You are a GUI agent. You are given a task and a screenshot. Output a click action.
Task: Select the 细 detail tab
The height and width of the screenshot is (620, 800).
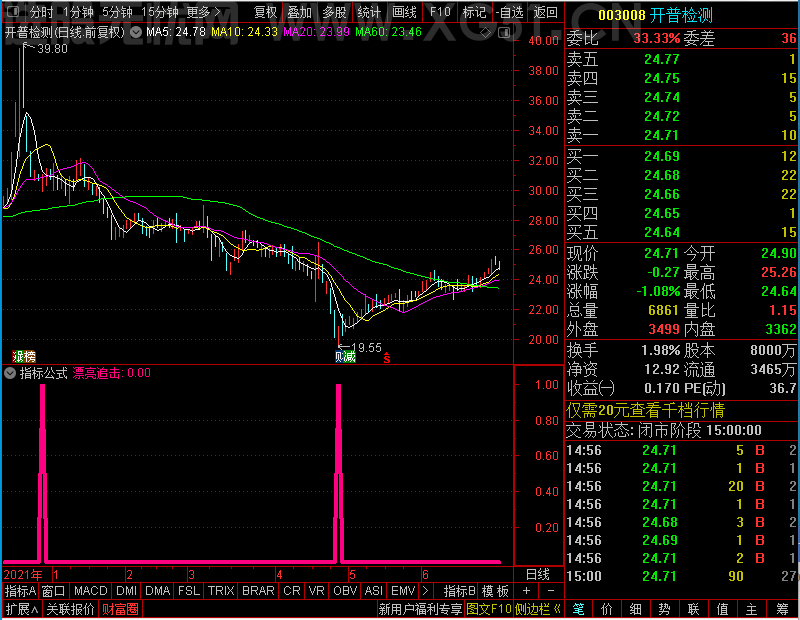pyautogui.click(x=636, y=609)
